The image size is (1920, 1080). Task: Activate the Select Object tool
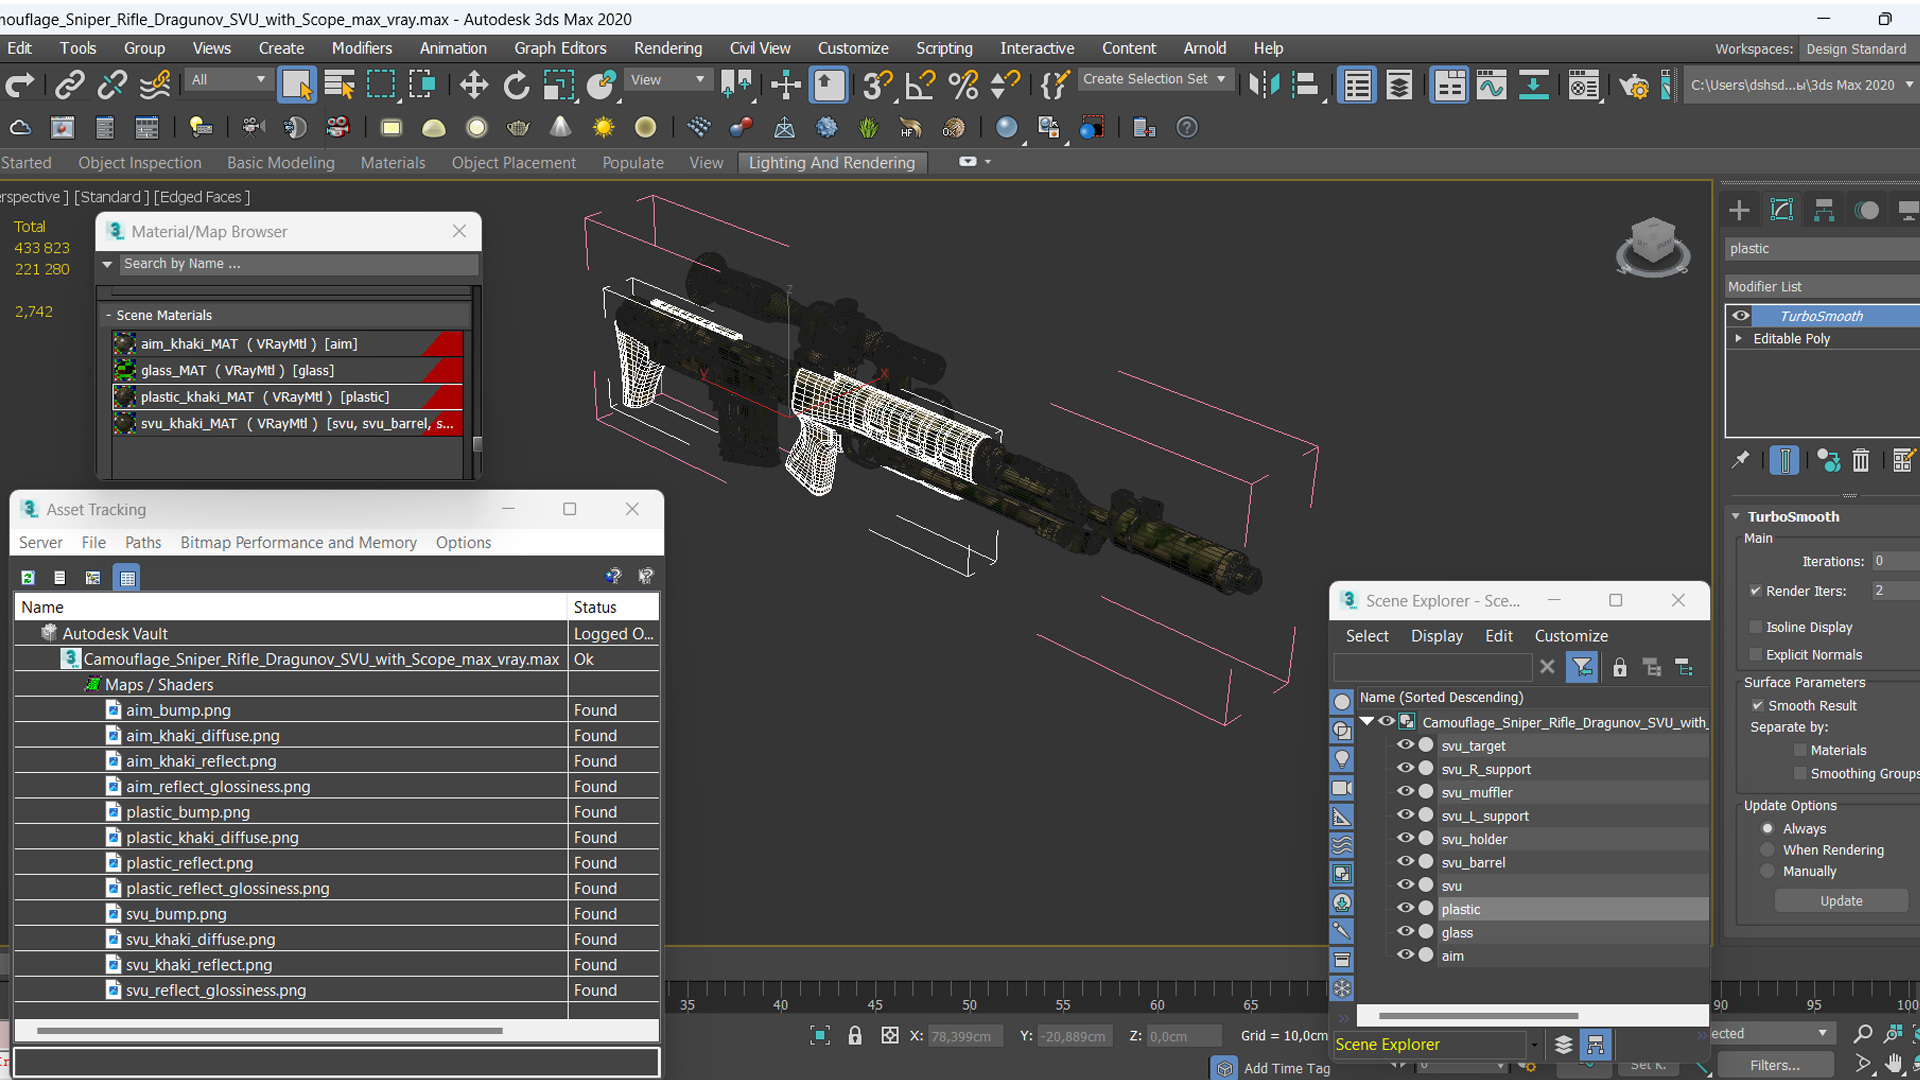click(x=297, y=85)
